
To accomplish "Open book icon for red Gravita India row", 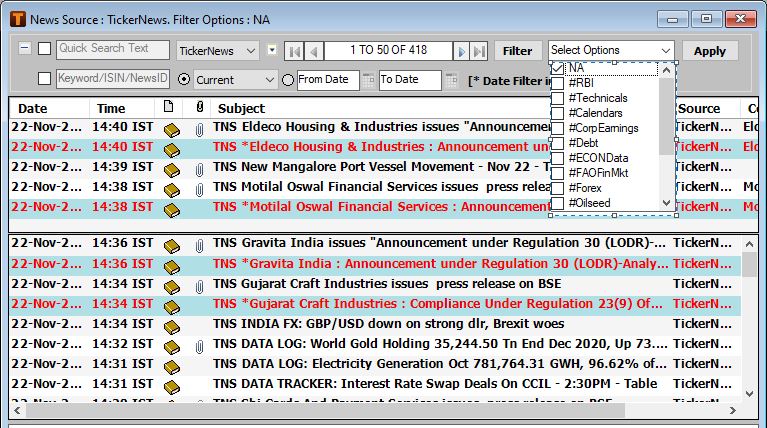I will tap(172, 267).
